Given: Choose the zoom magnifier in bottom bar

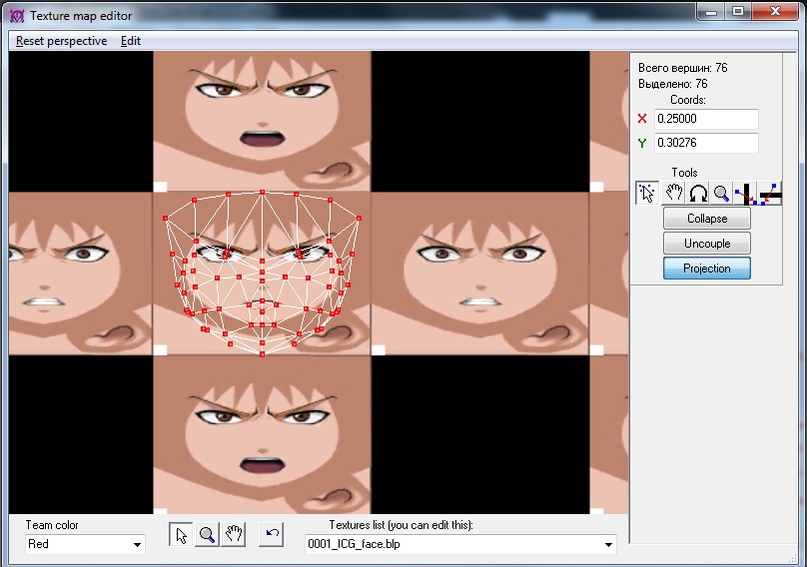Looking at the screenshot, I should 207,535.
